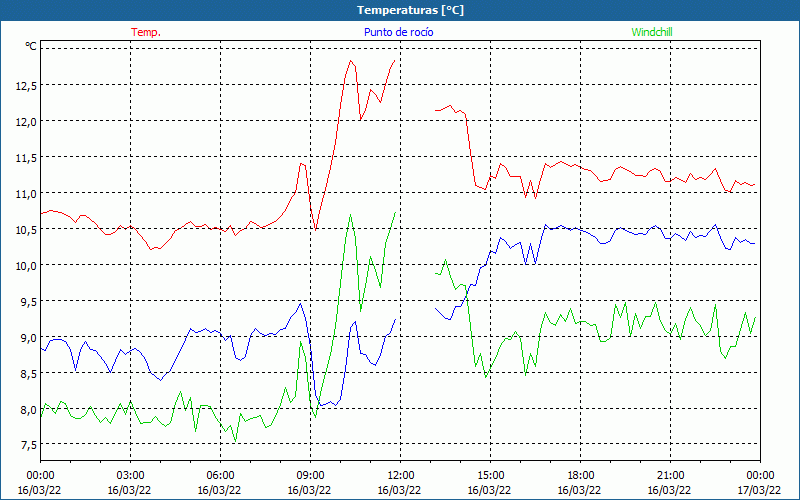Viewport: 800px width, 500px height.
Task: Click the 03:00 time axis label
Action: click(x=130, y=476)
